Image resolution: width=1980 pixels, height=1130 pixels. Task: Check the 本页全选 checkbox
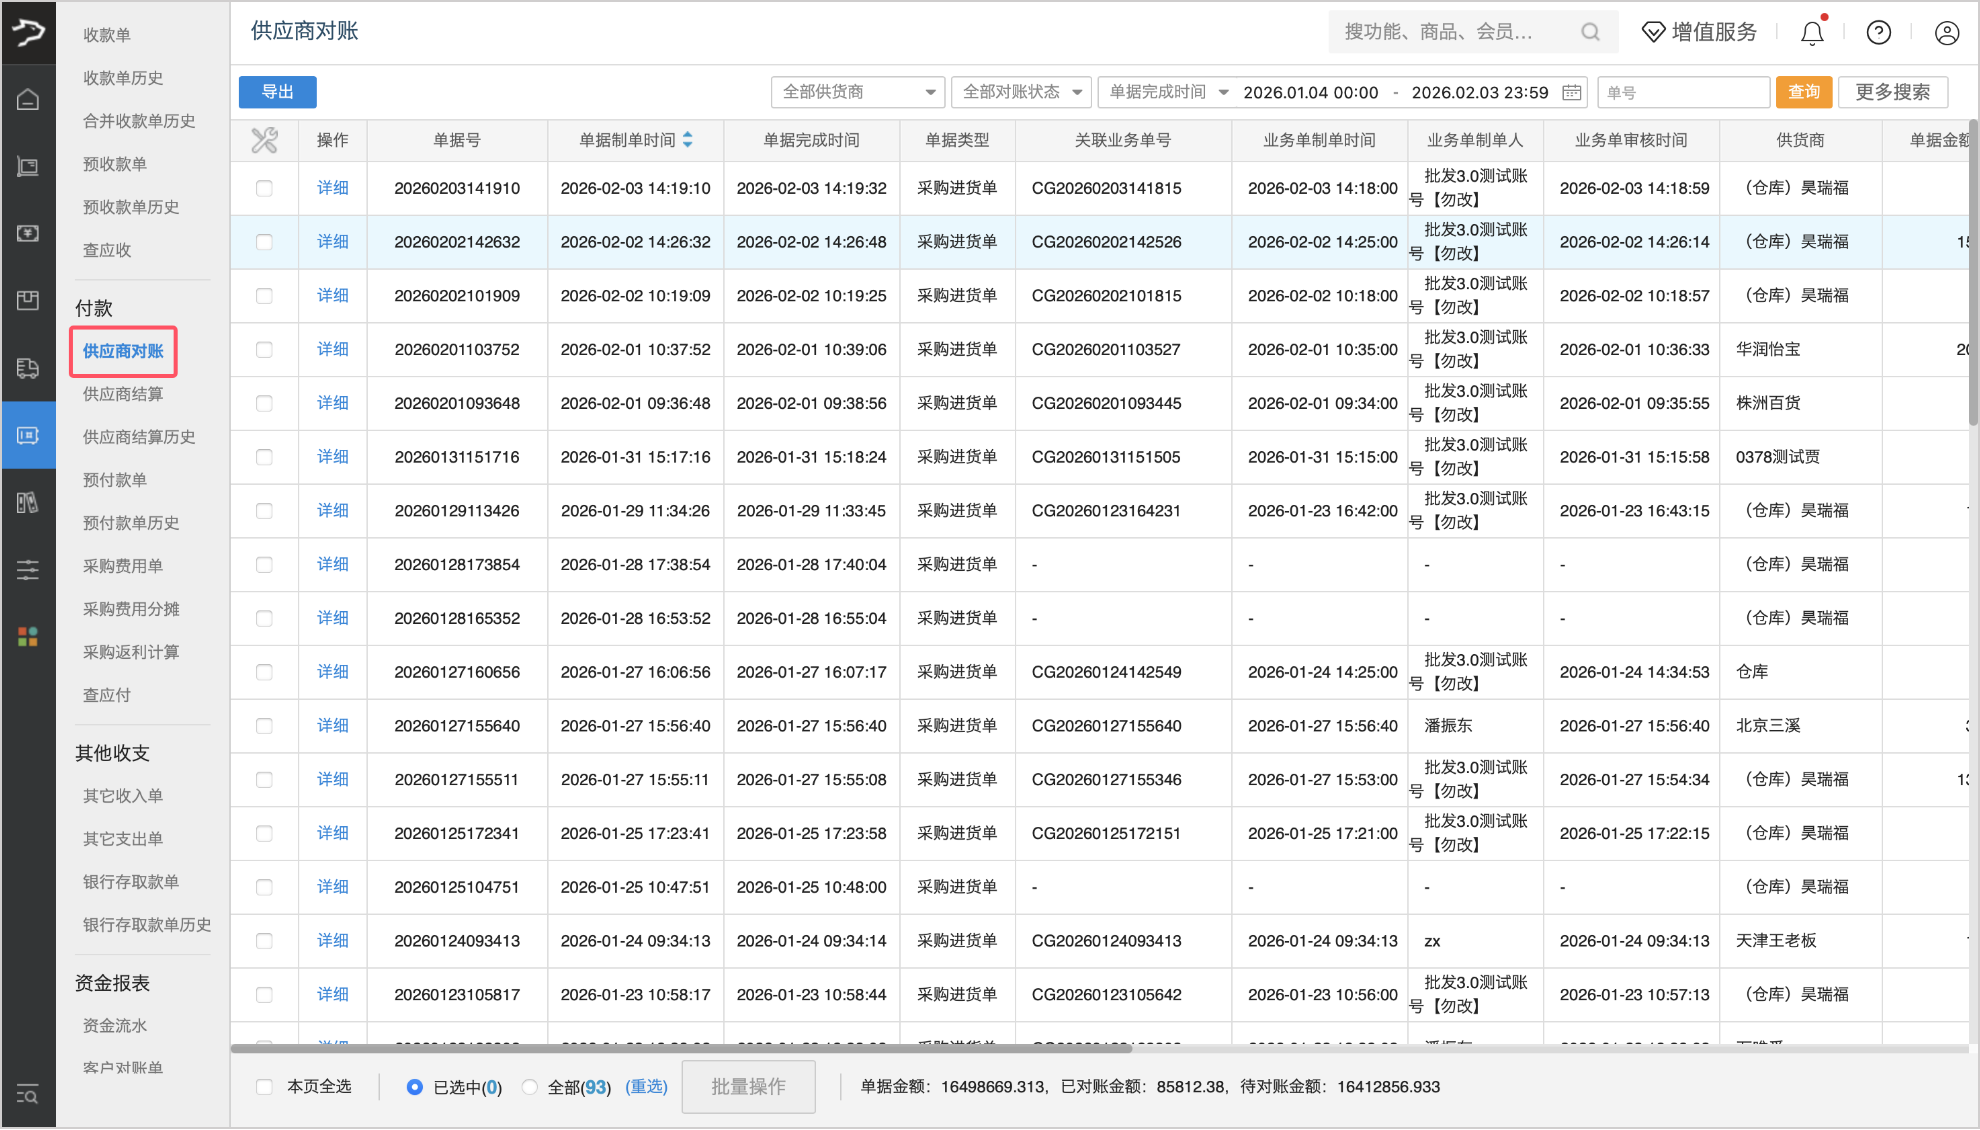[264, 1087]
